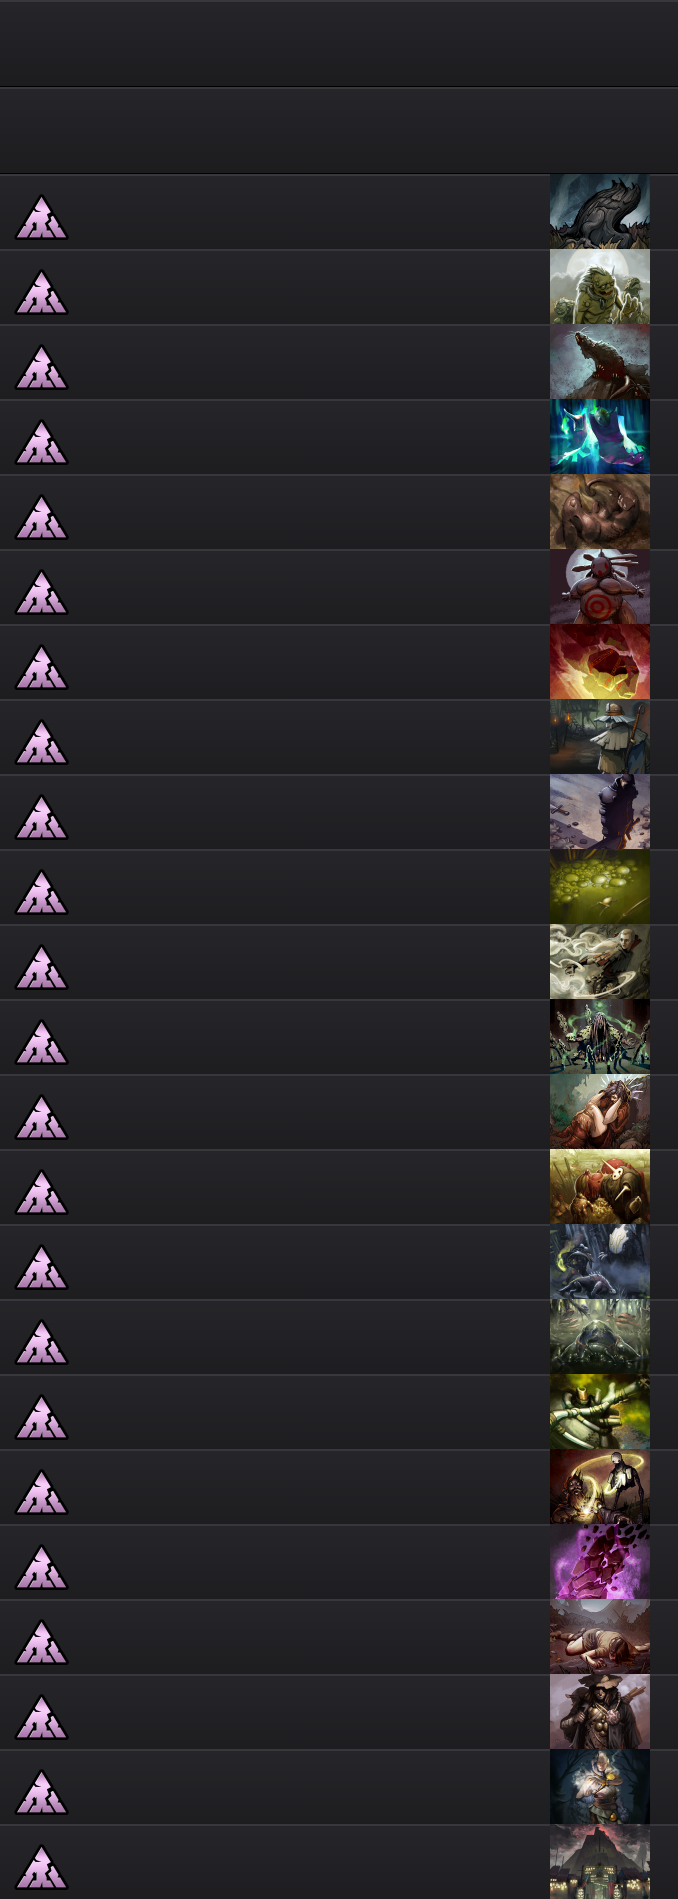
Task: Open the dark armored knight on battlefield thumbnail
Action: click(600, 812)
